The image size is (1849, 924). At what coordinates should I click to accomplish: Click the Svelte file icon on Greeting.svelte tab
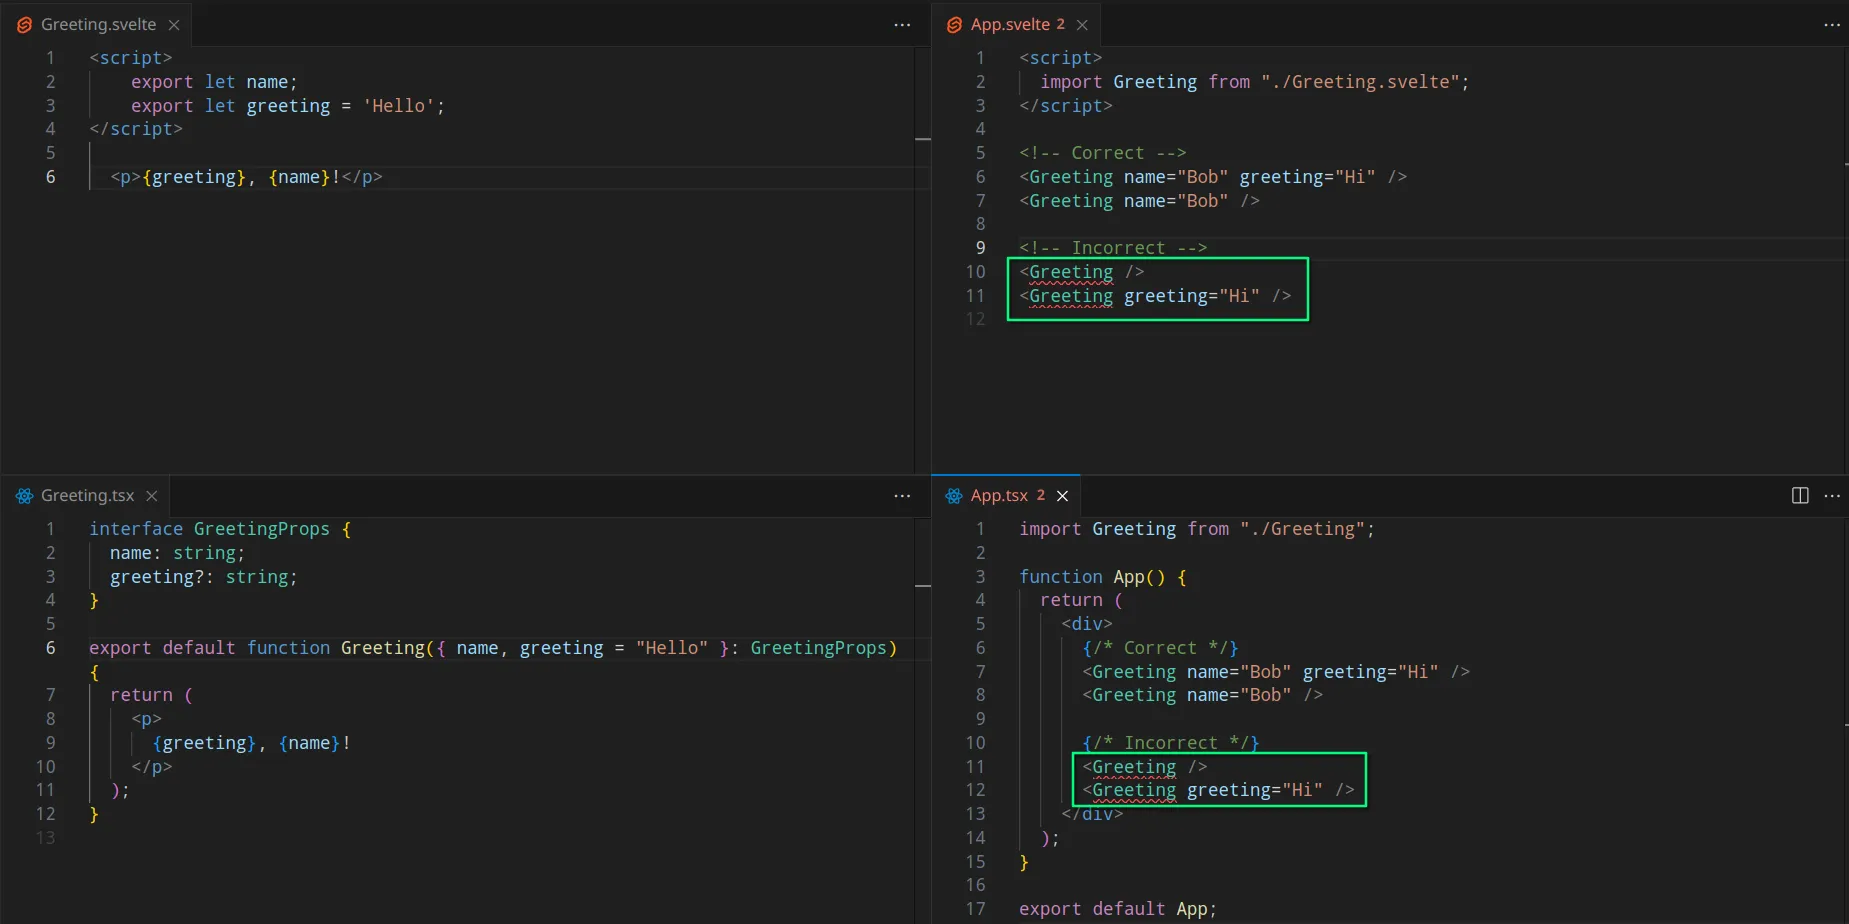[x=25, y=25]
